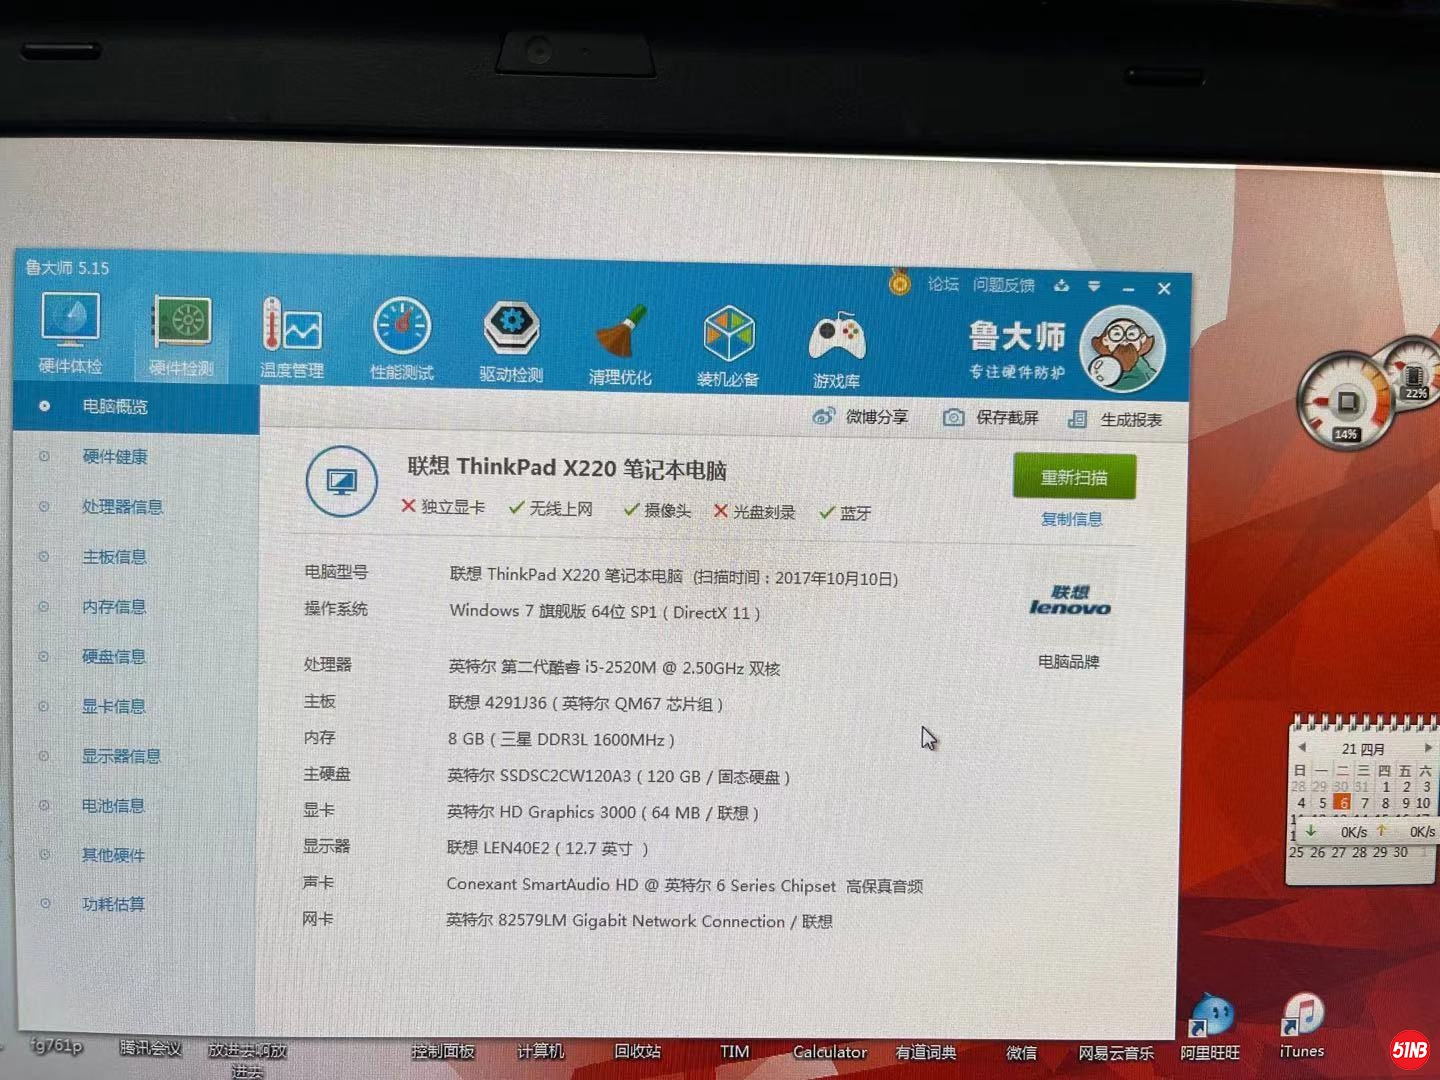The image size is (1440, 1080).
Task: Open 硬件体检 hardware checkup icon
Action: (x=70, y=334)
